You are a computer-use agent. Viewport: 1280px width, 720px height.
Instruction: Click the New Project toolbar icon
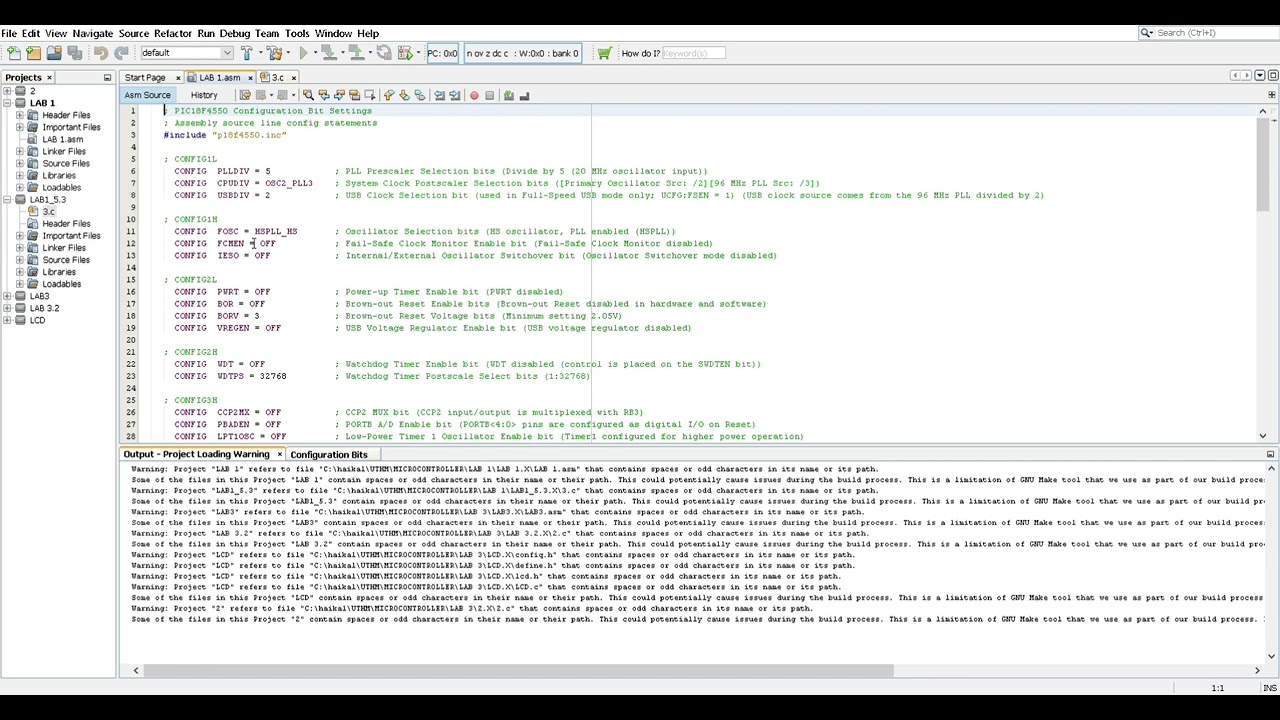33,53
